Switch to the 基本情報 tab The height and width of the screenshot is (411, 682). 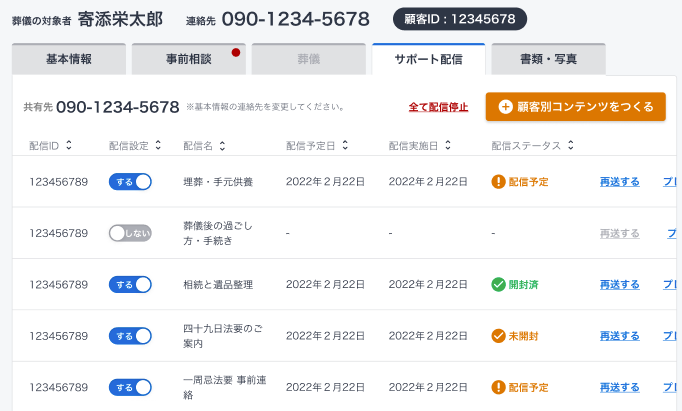[69, 59]
